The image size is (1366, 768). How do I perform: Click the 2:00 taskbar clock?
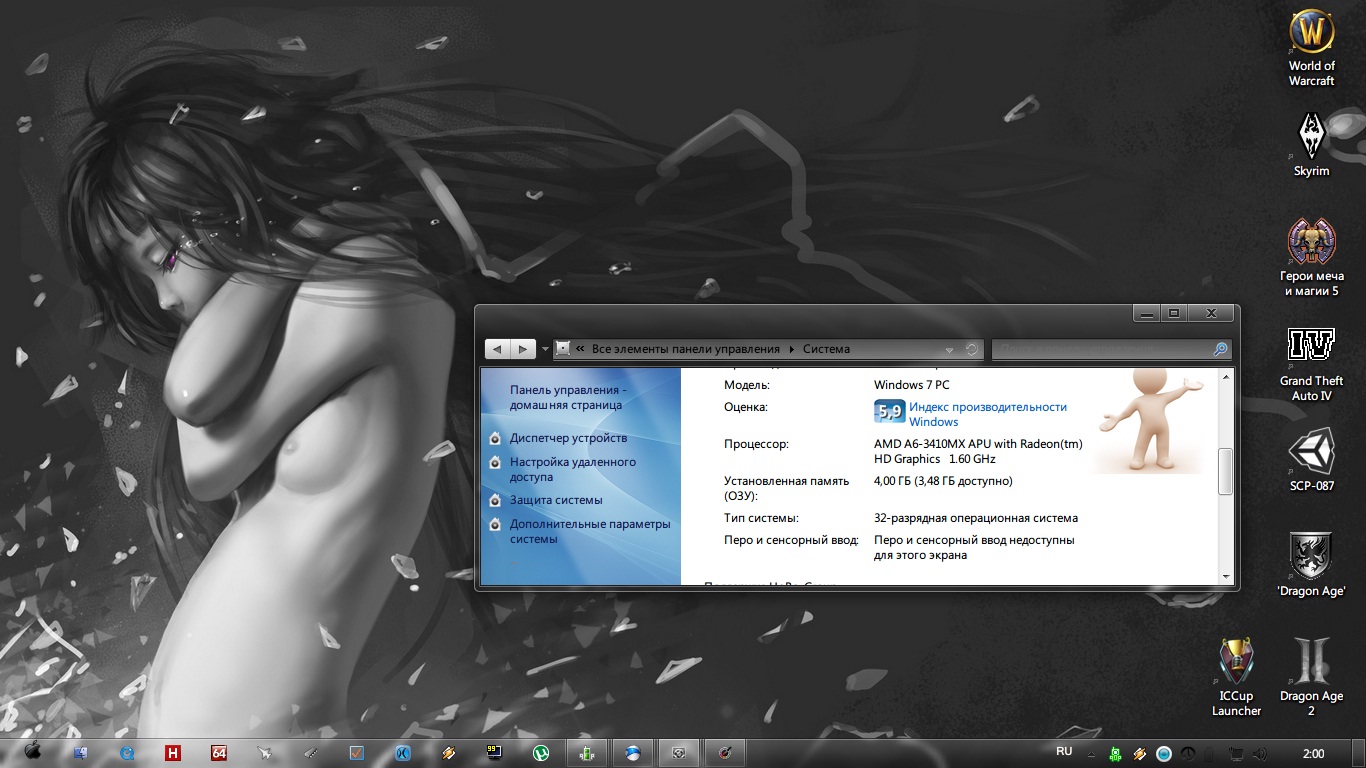[x=1313, y=753]
